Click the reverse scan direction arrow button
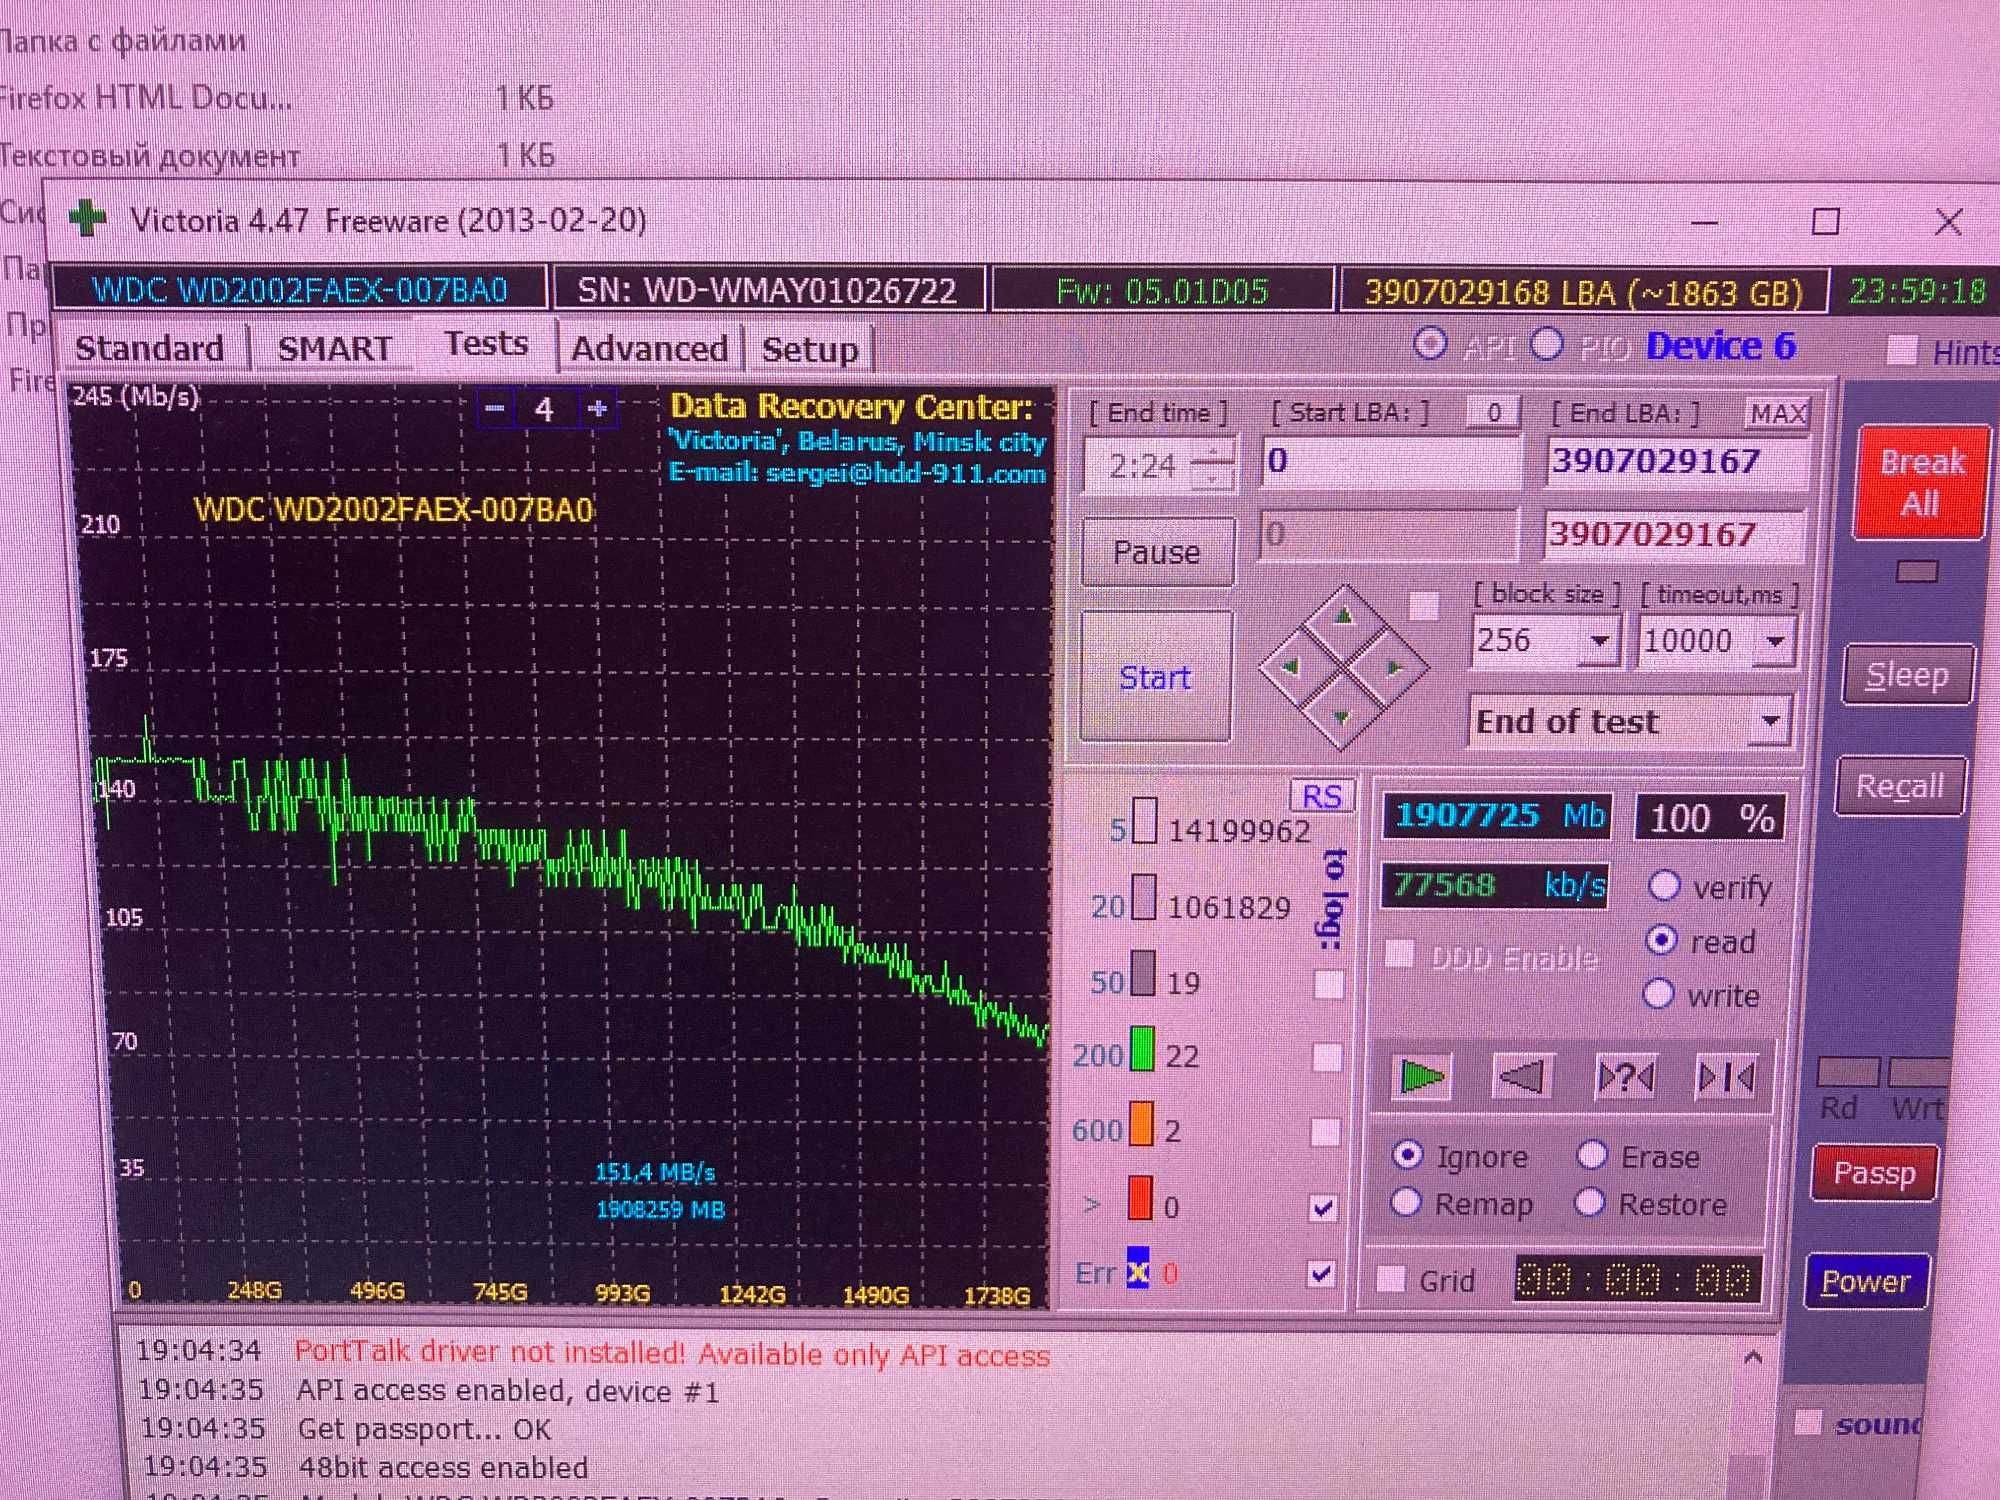 [x=1522, y=1077]
